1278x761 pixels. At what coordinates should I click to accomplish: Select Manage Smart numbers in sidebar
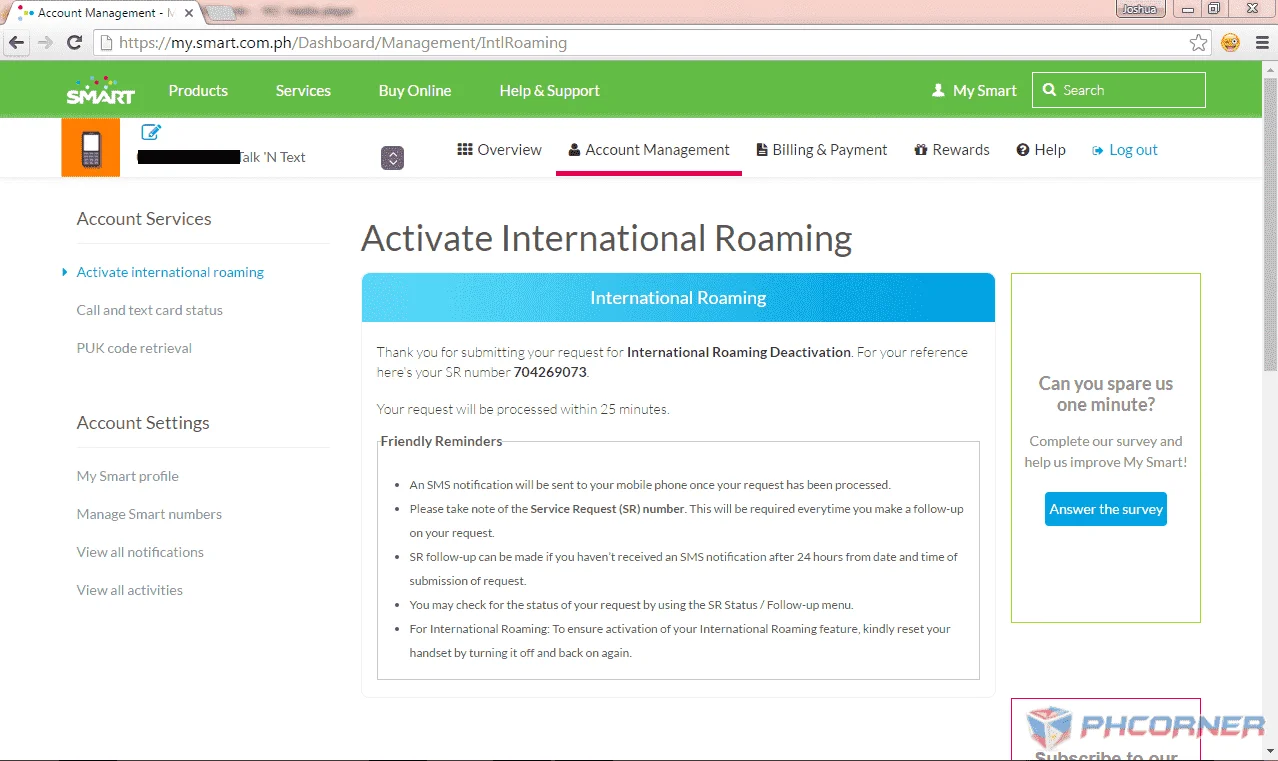coord(149,514)
